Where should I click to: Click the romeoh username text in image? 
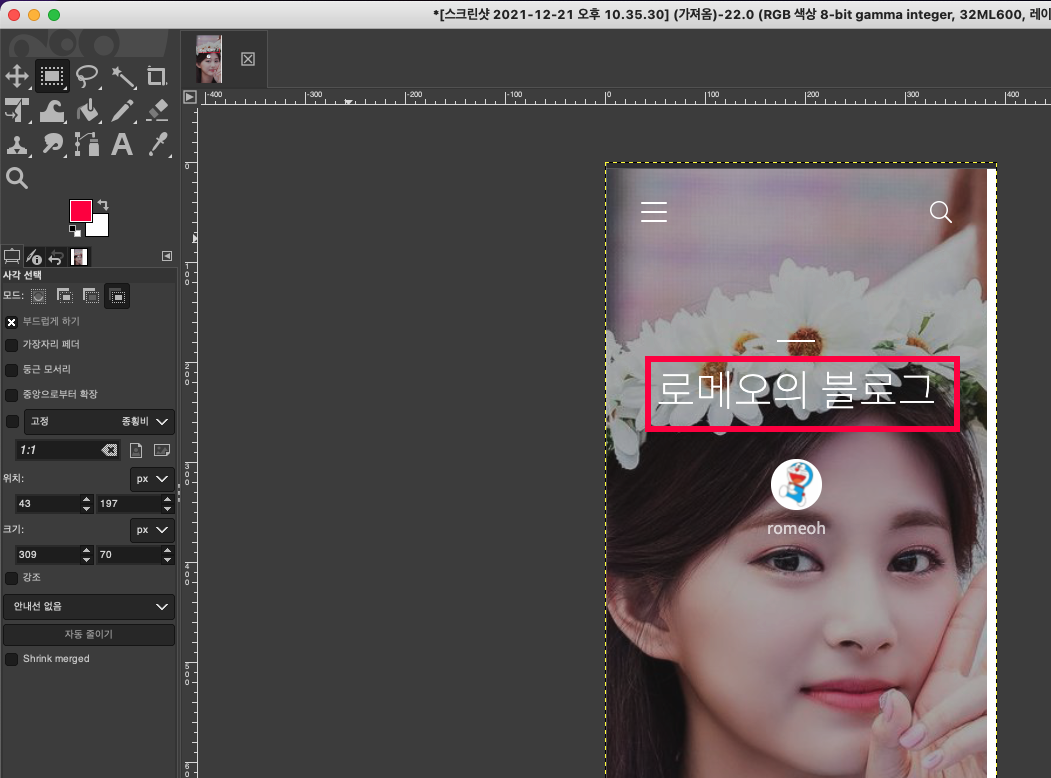[x=796, y=528]
